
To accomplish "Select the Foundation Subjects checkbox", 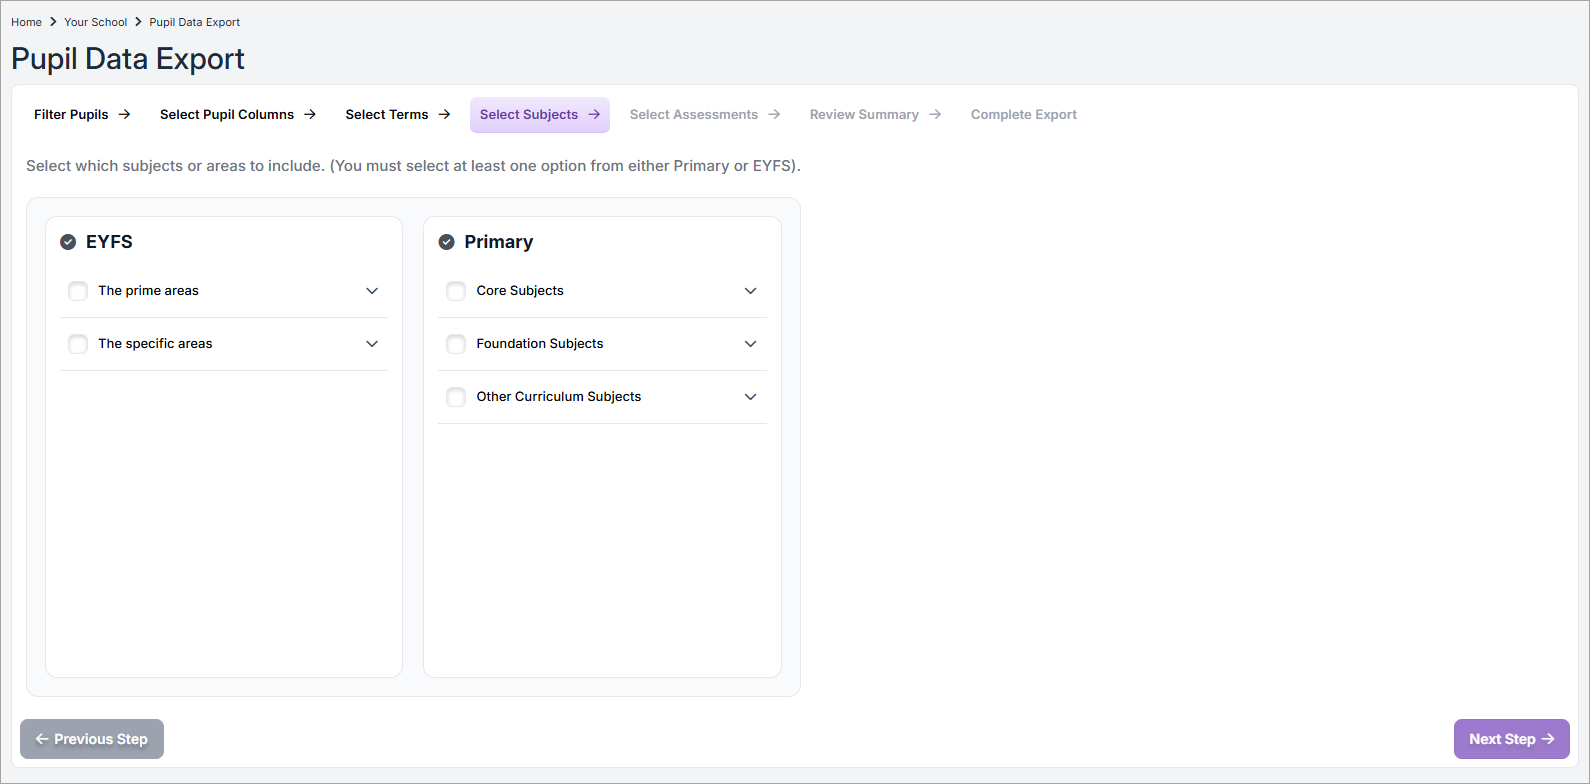I will pyautogui.click(x=456, y=344).
